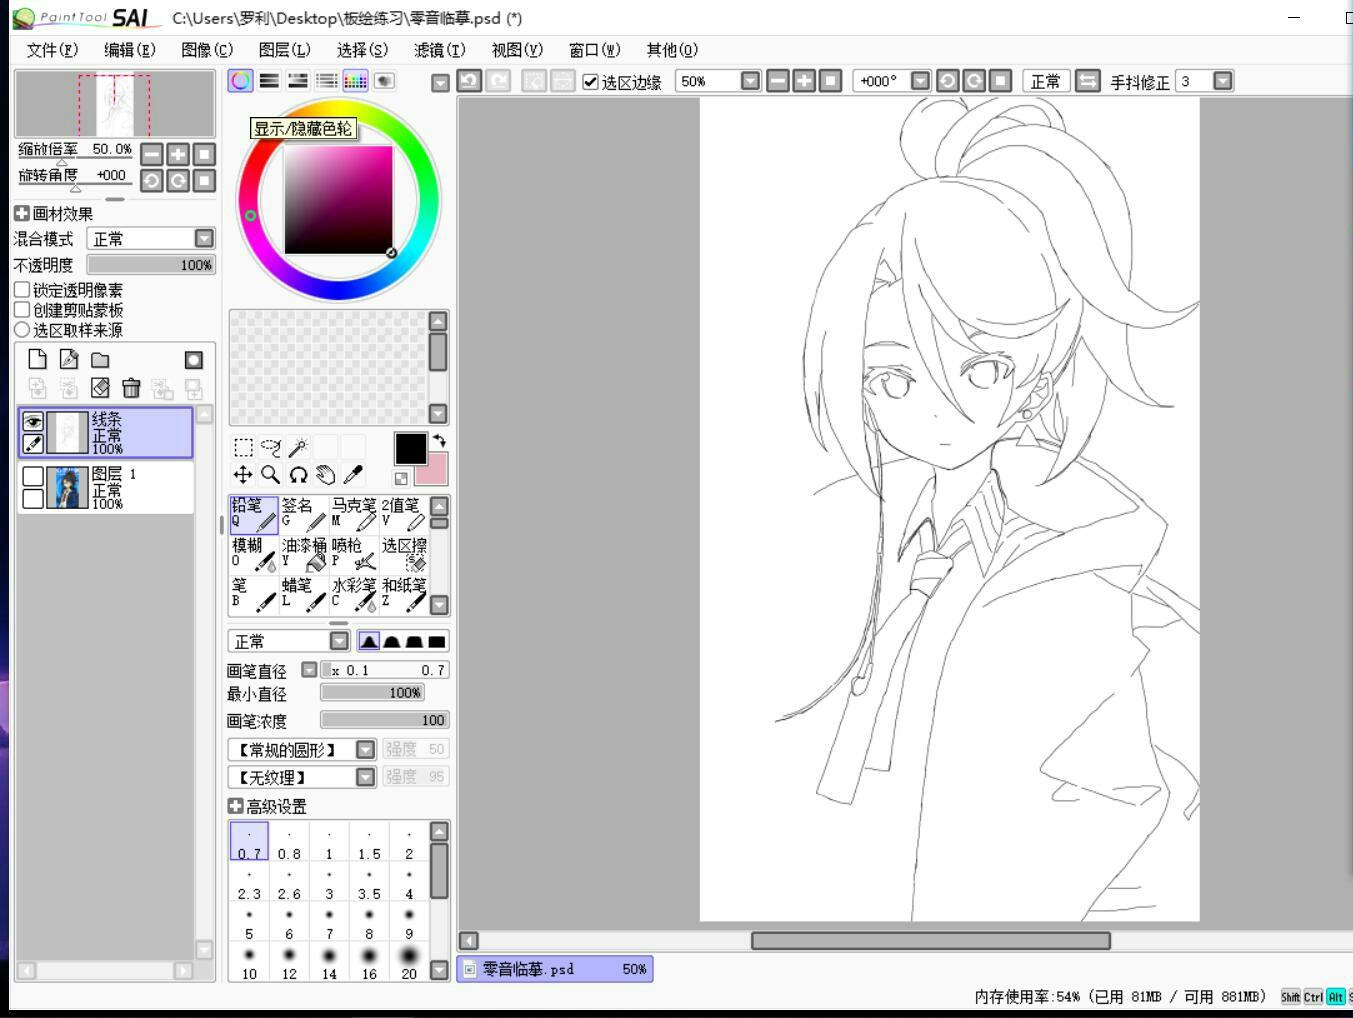Click the undo arrow in toolbar
Image resolution: width=1353 pixels, height=1018 pixels.
pyautogui.click(x=469, y=81)
